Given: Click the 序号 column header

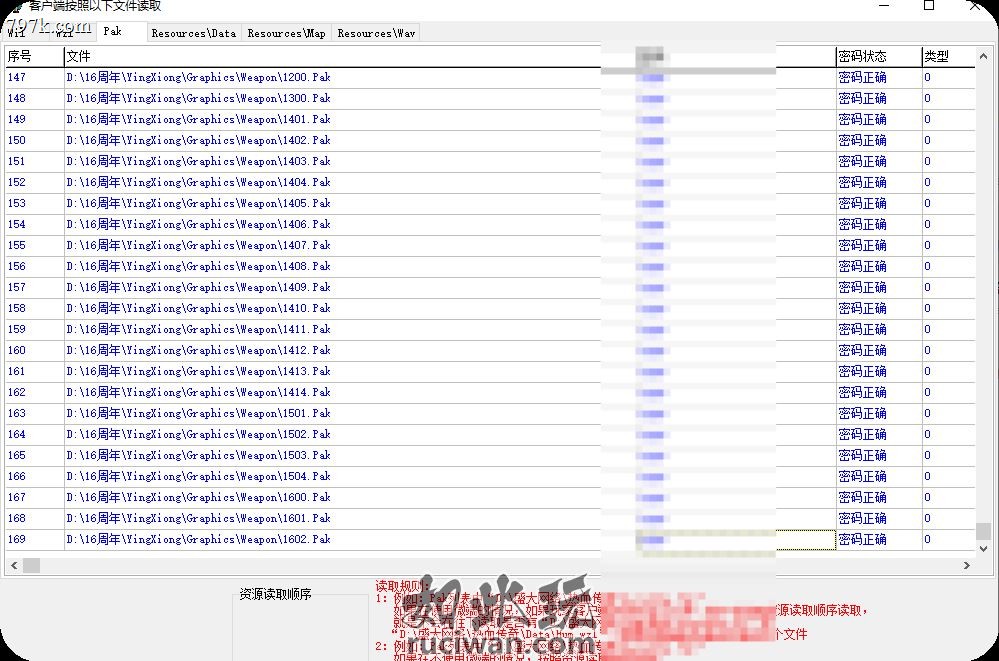Looking at the screenshot, I should tap(34, 56).
